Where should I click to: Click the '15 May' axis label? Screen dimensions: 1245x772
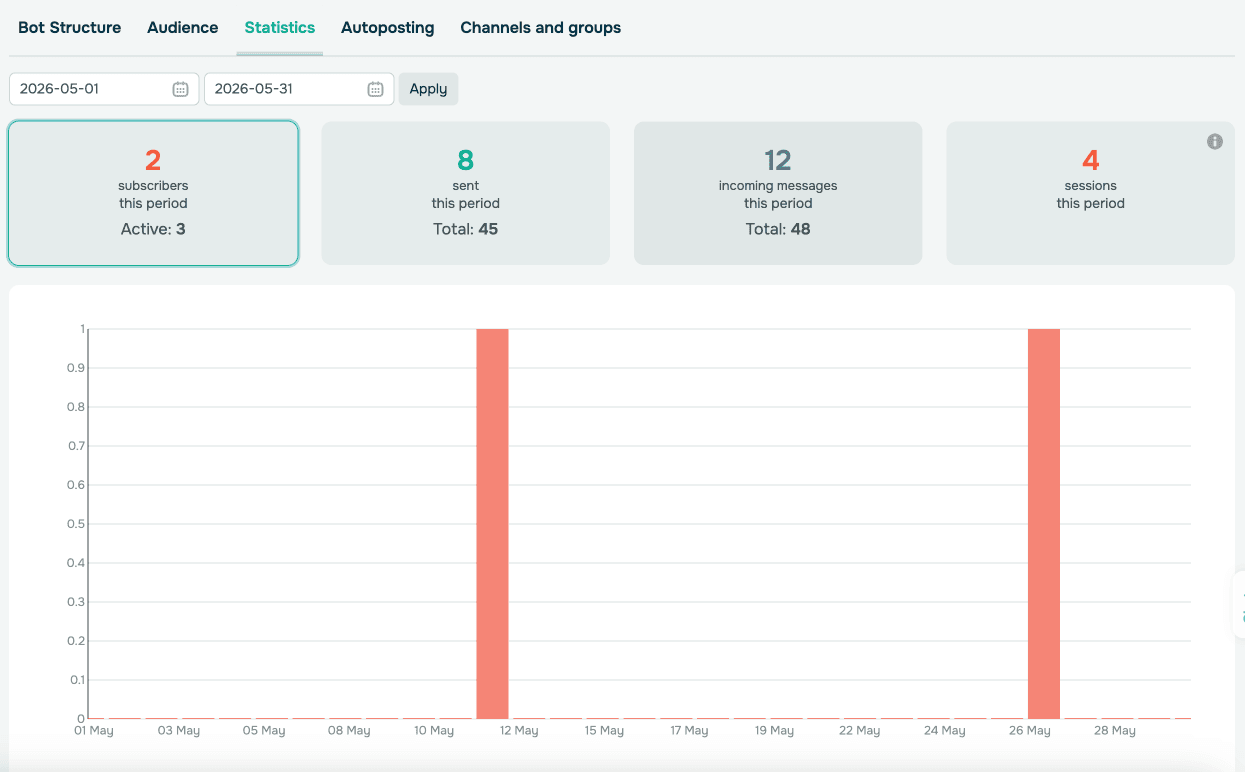(x=604, y=731)
